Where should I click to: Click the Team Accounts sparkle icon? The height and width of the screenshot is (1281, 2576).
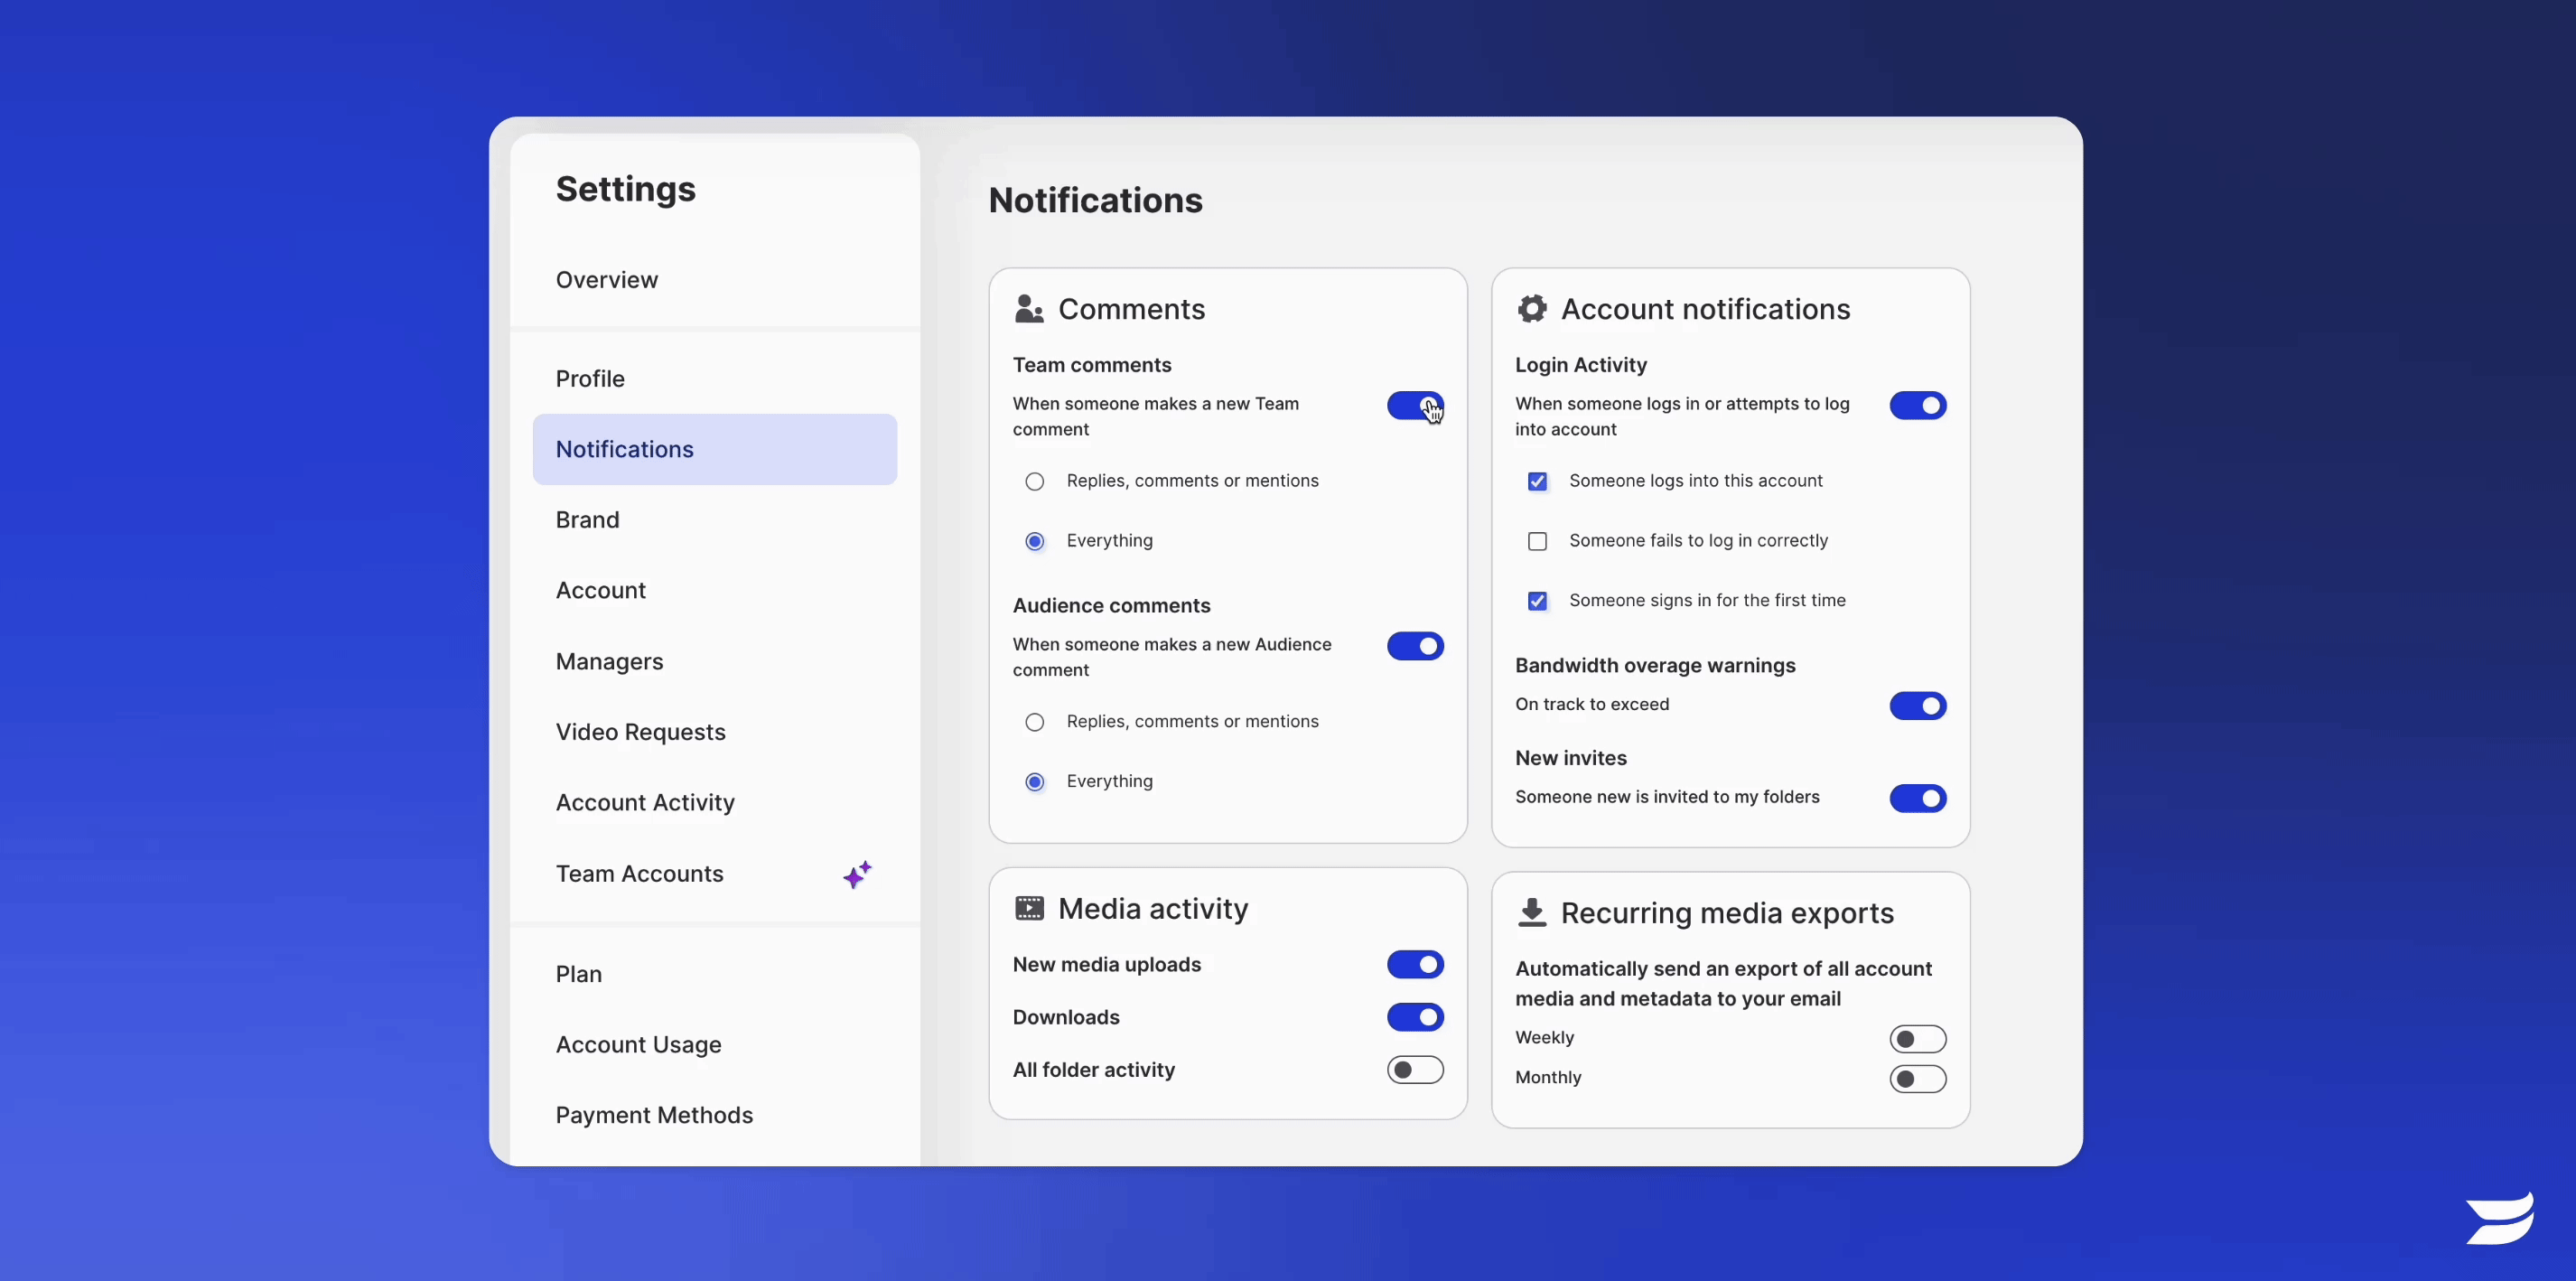click(x=856, y=874)
